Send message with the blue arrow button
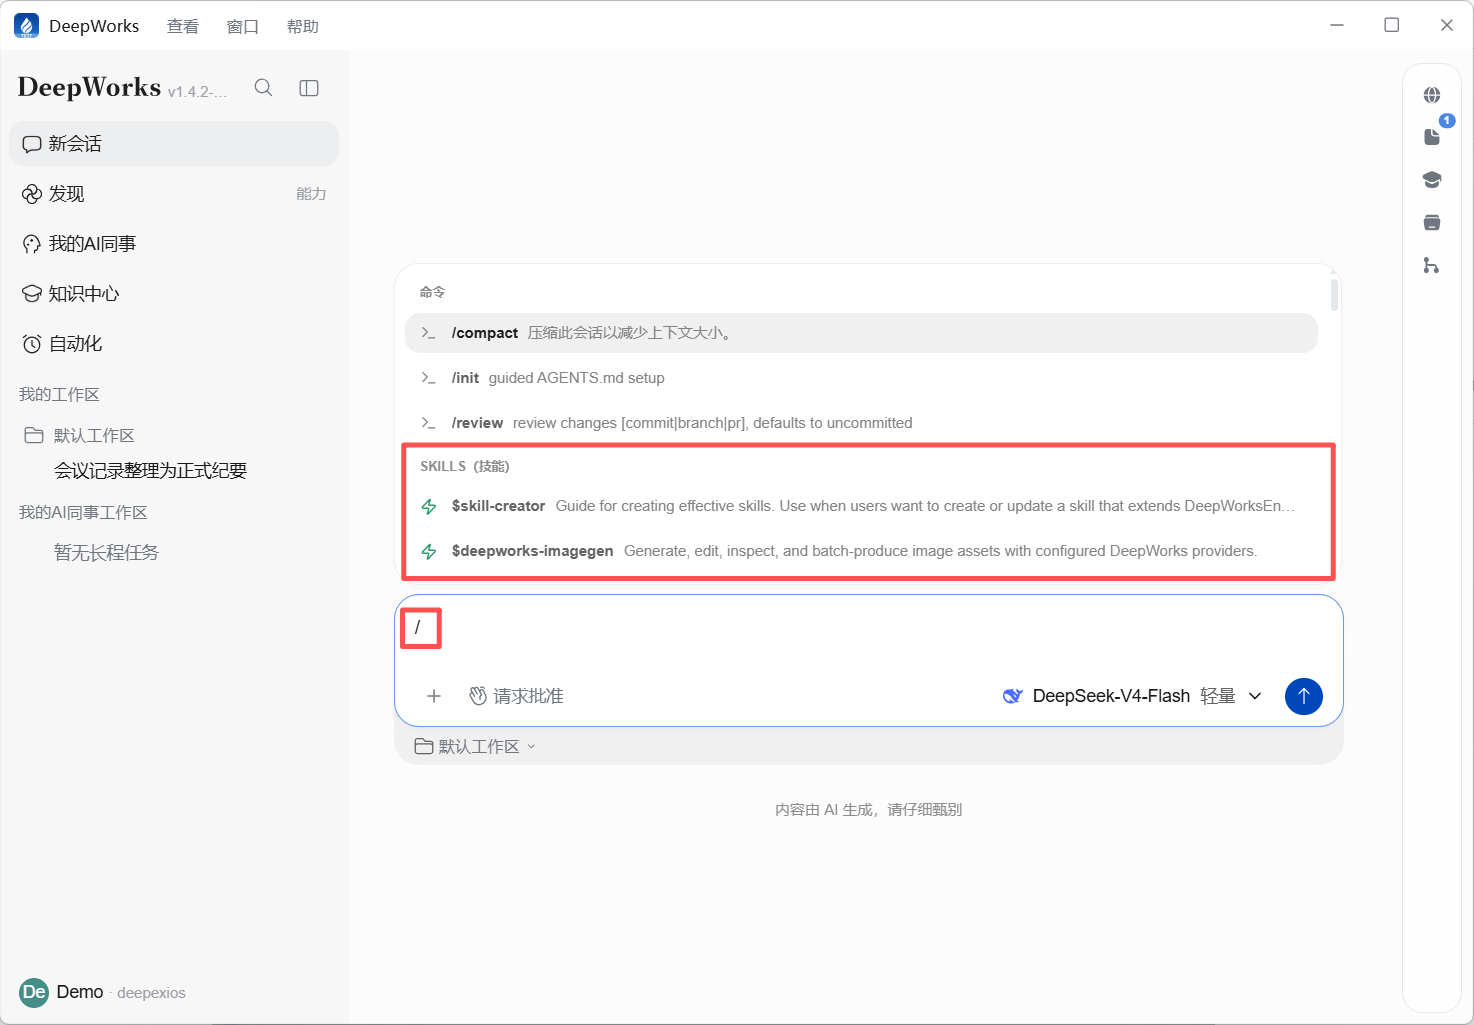Screen dimensions: 1474x1025 [1303, 696]
